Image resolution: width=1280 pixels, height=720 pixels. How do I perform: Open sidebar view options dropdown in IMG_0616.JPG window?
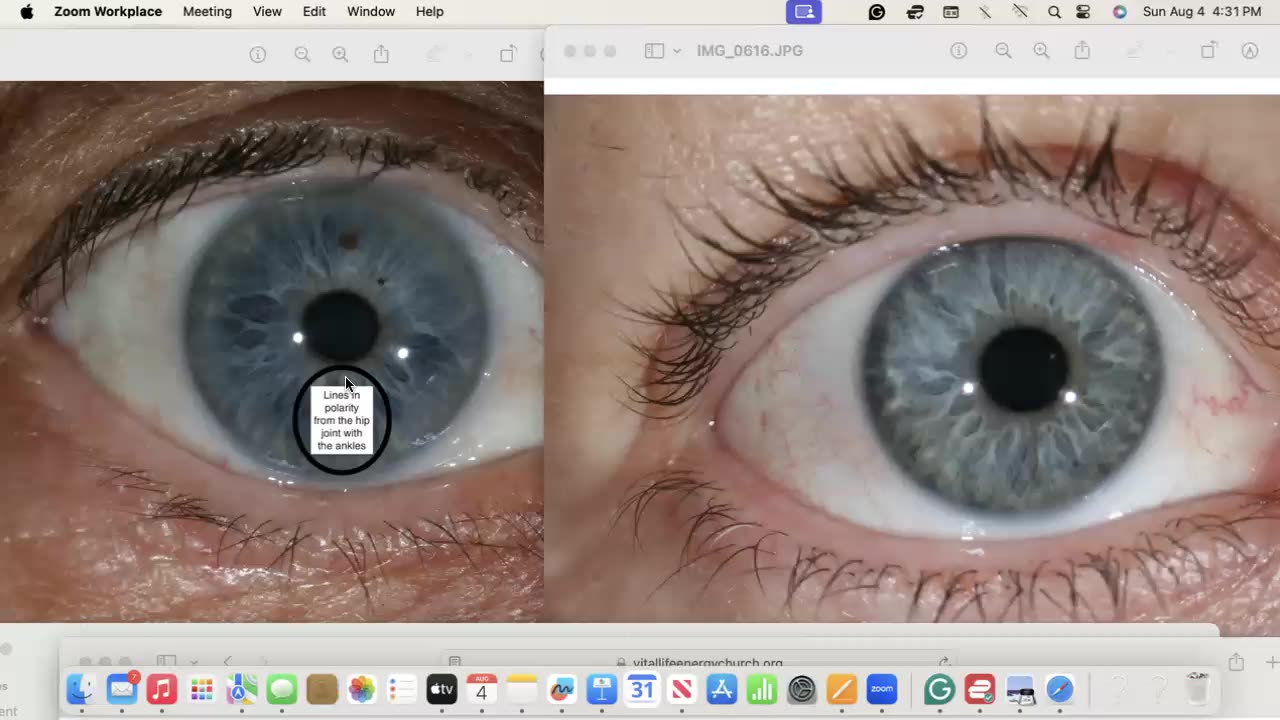click(677, 51)
